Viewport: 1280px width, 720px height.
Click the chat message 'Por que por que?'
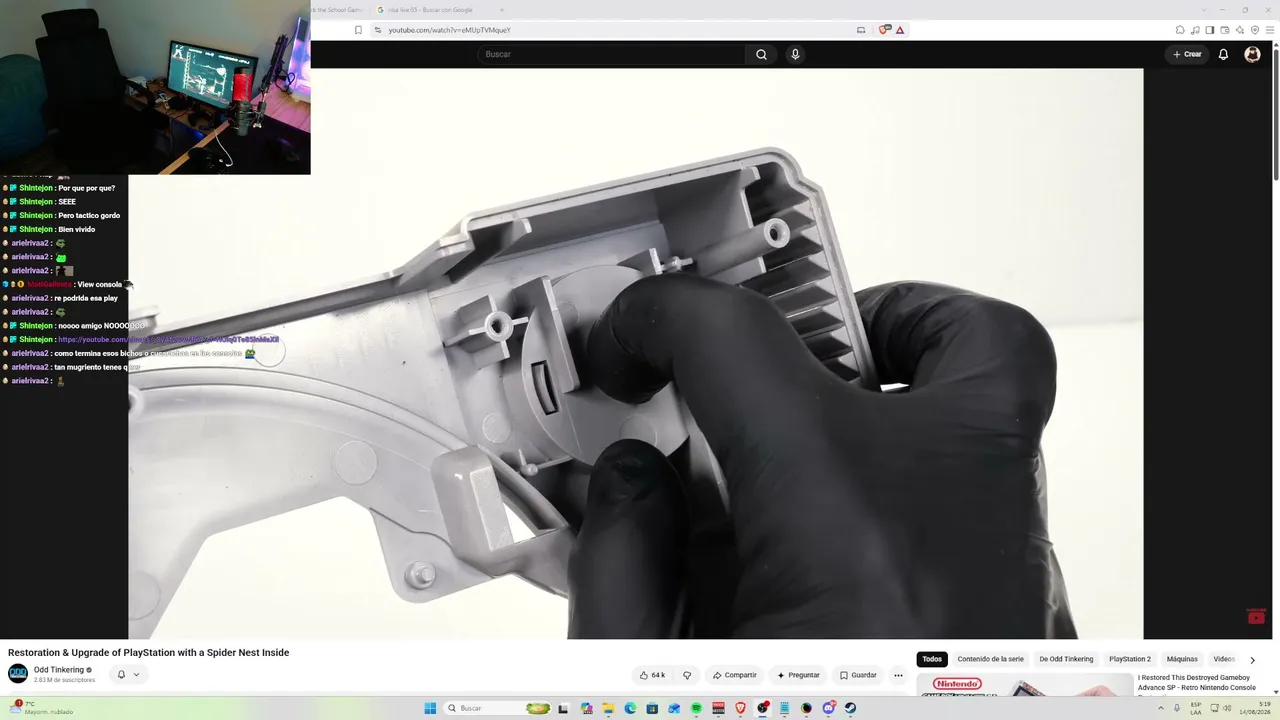click(x=87, y=188)
